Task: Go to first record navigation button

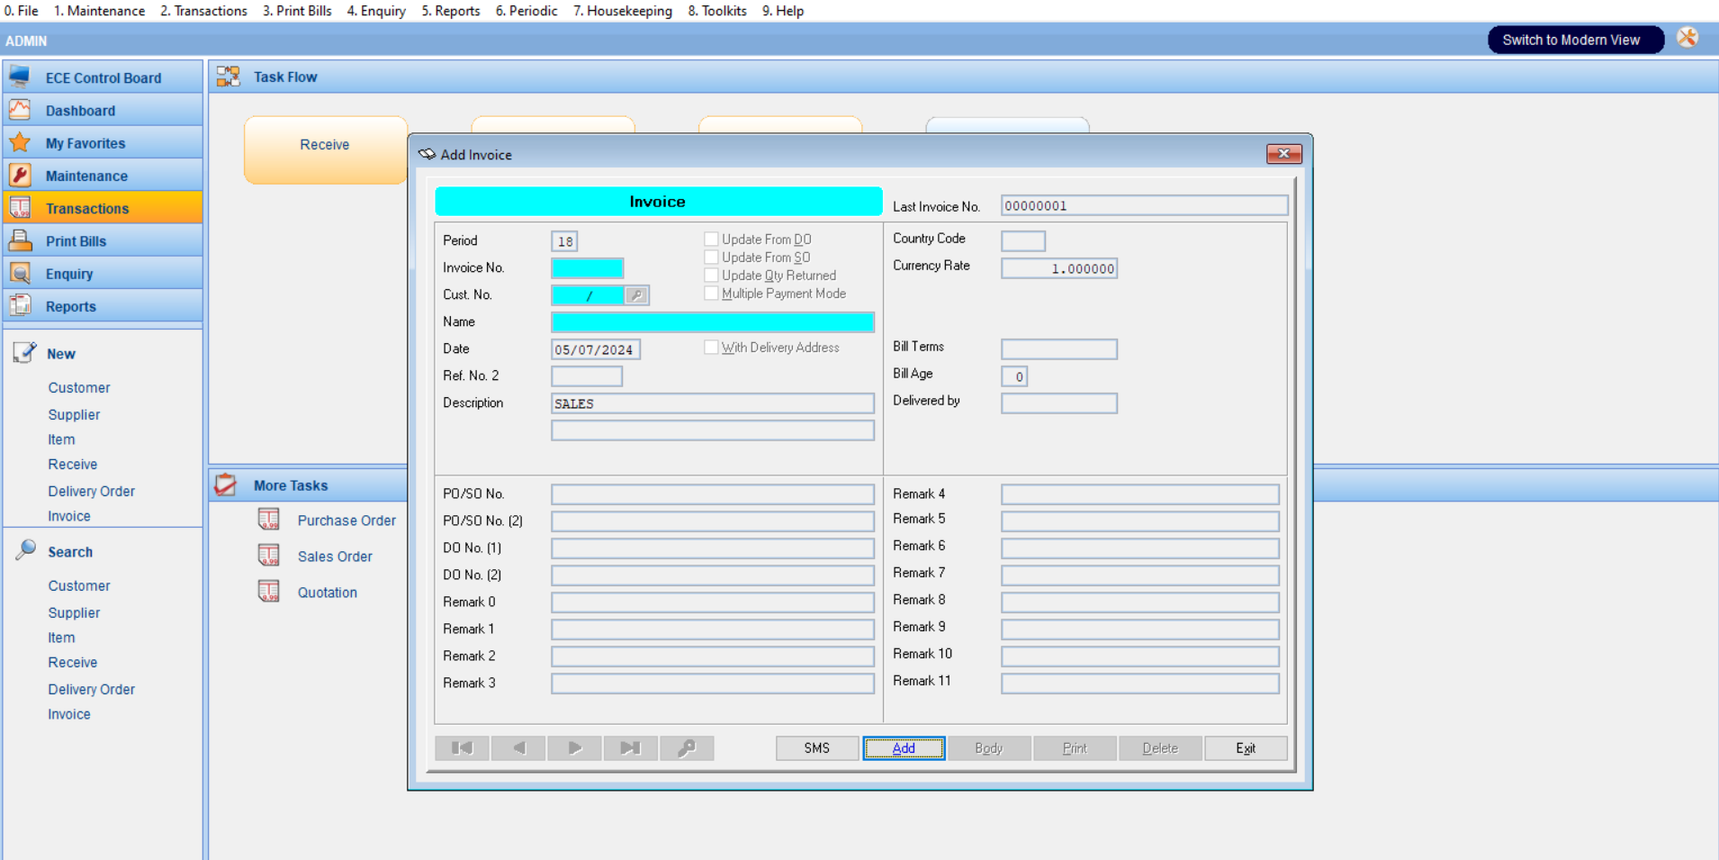Action: pyautogui.click(x=462, y=748)
